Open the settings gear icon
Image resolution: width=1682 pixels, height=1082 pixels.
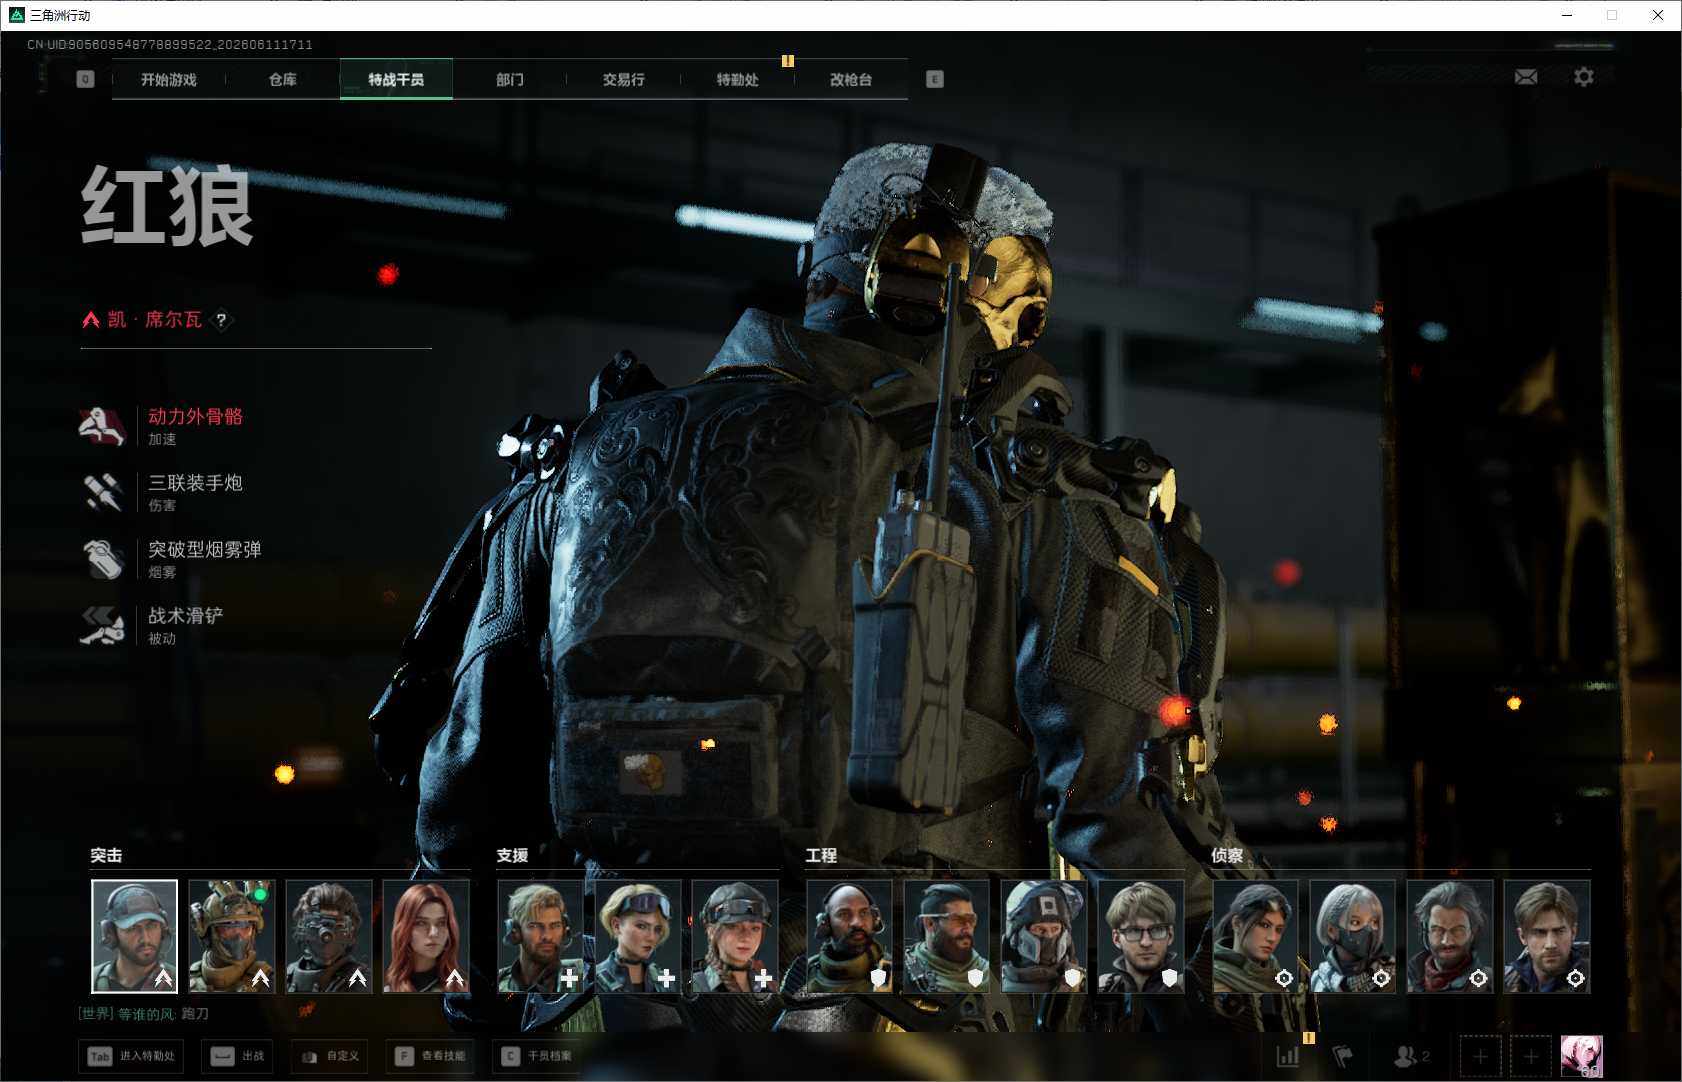pos(1584,77)
